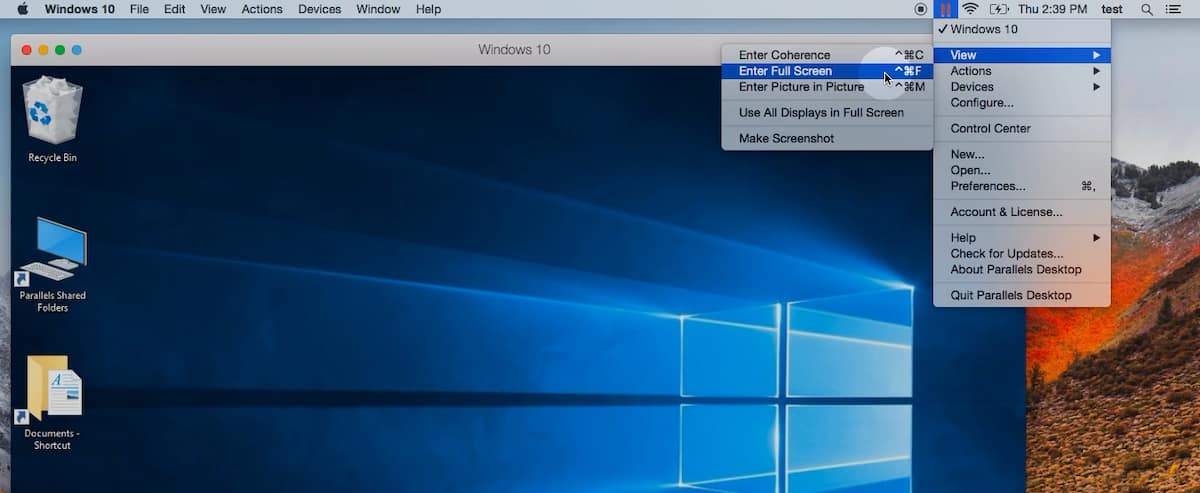This screenshot has width=1200, height=493.
Task: Click the blue Coherence window button
Action: 77,50
